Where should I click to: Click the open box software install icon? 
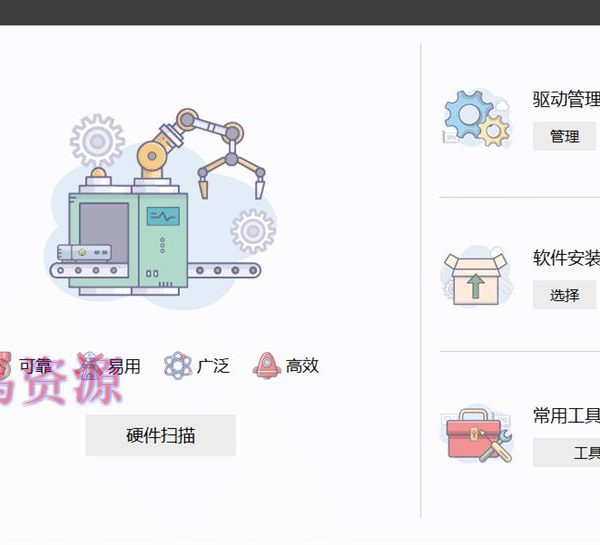point(476,276)
